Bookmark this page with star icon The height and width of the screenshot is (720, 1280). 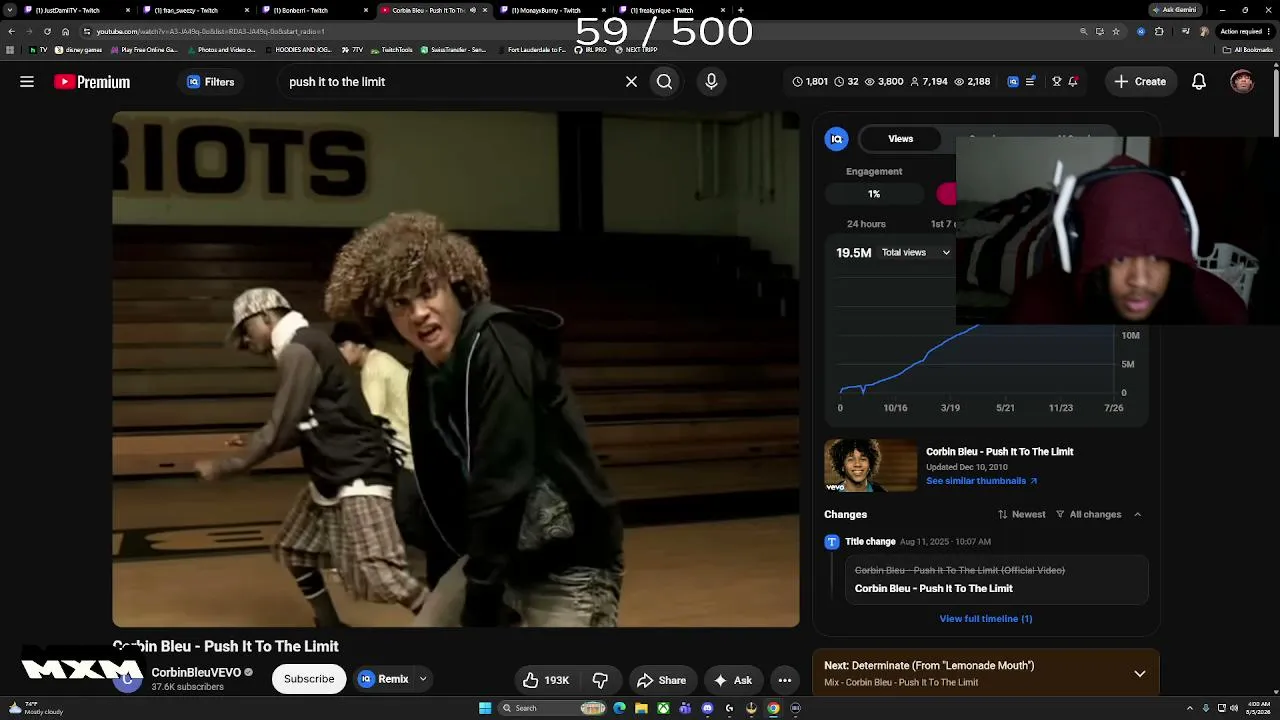[x=1116, y=31]
